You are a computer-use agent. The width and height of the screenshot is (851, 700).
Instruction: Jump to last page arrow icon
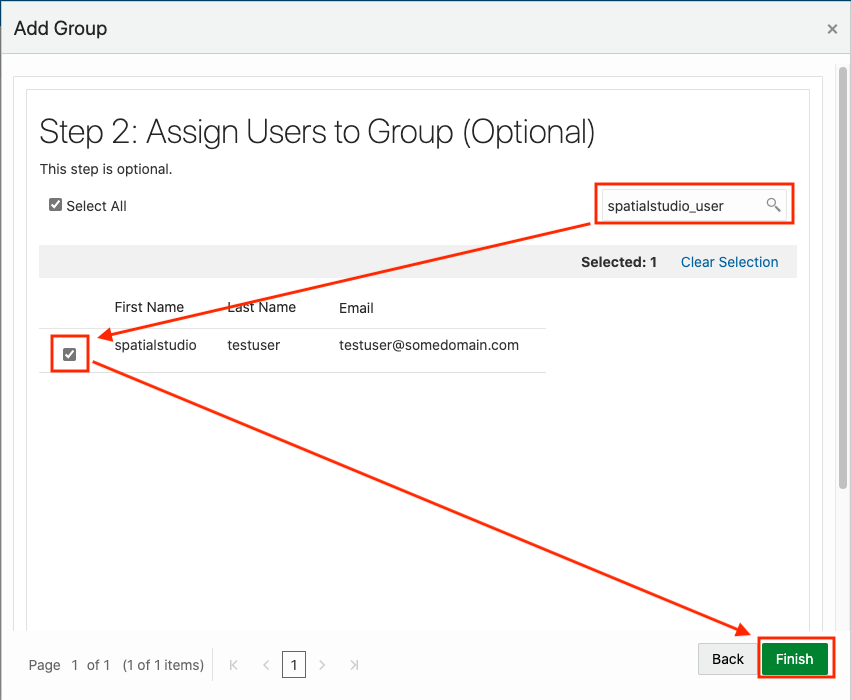coord(354,665)
